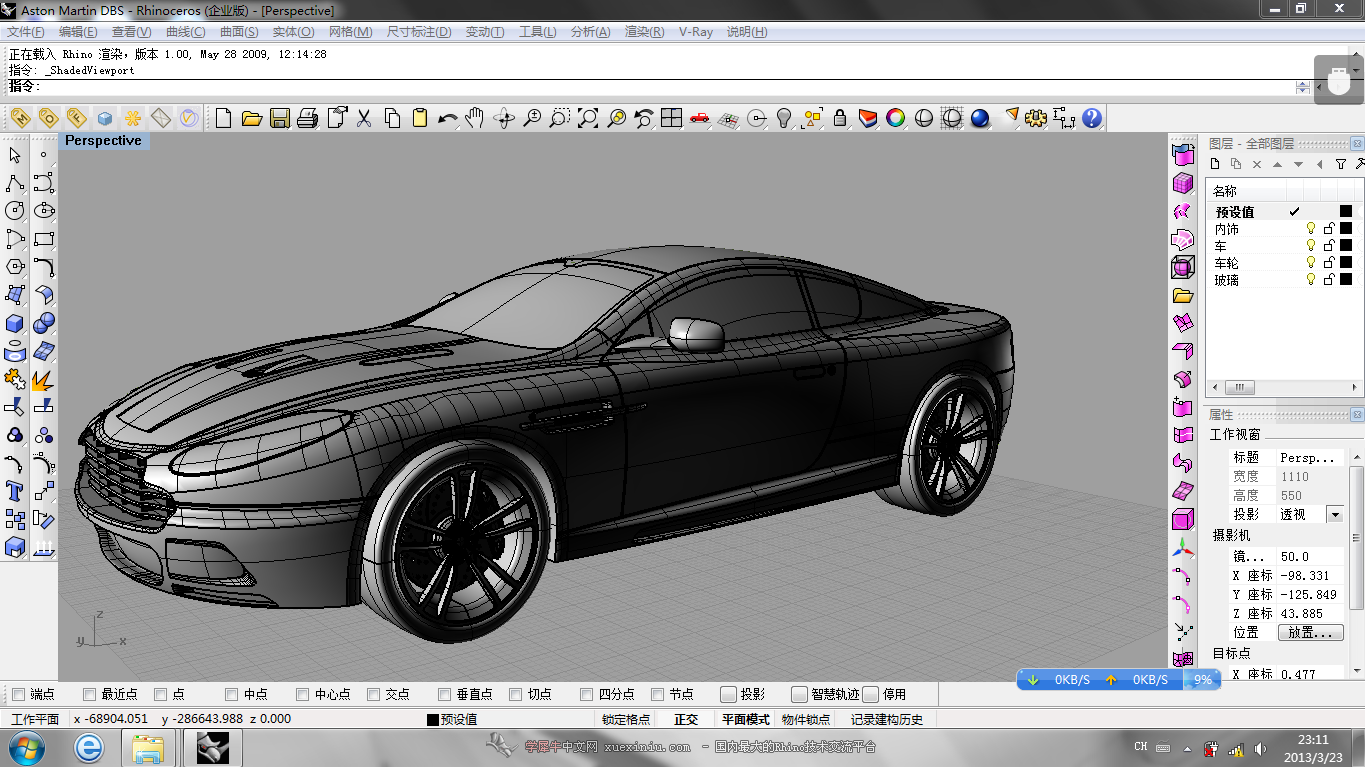Click the Lock padlock icon in toolbar
Image resolution: width=1365 pixels, height=767 pixels.
(x=840, y=118)
